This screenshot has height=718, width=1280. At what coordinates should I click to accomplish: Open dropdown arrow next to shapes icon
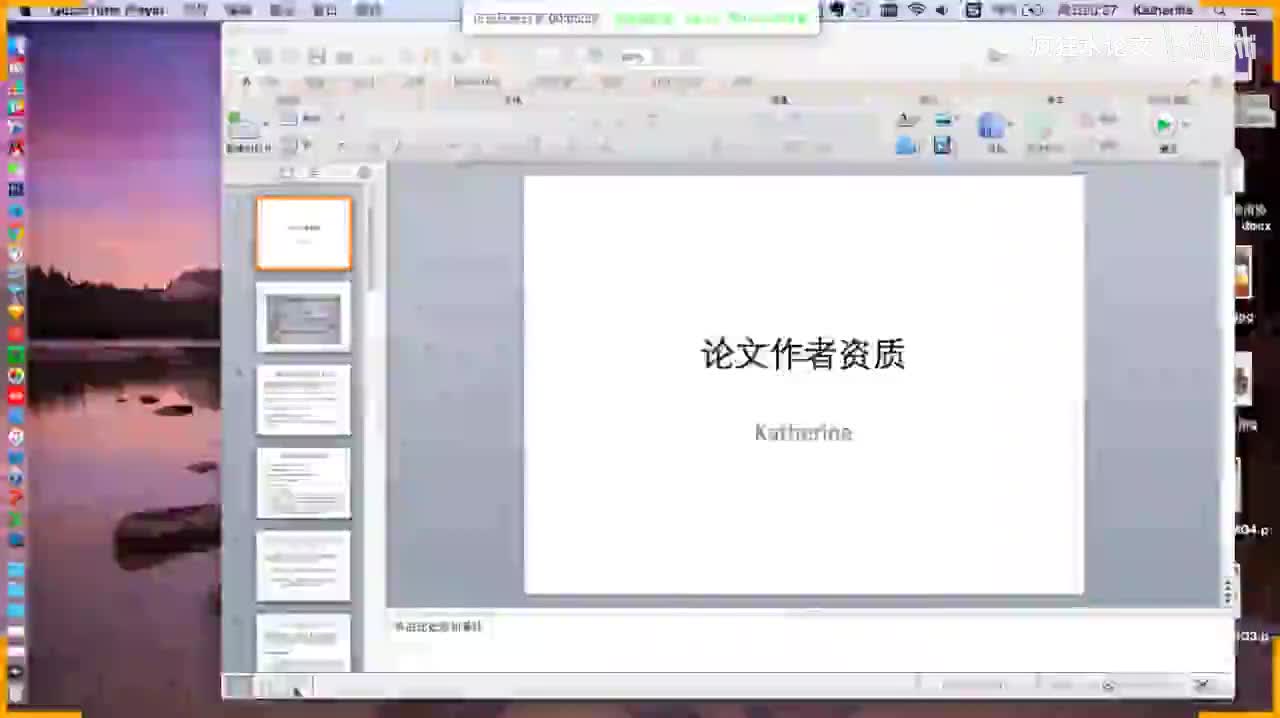[x=1010, y=125]
